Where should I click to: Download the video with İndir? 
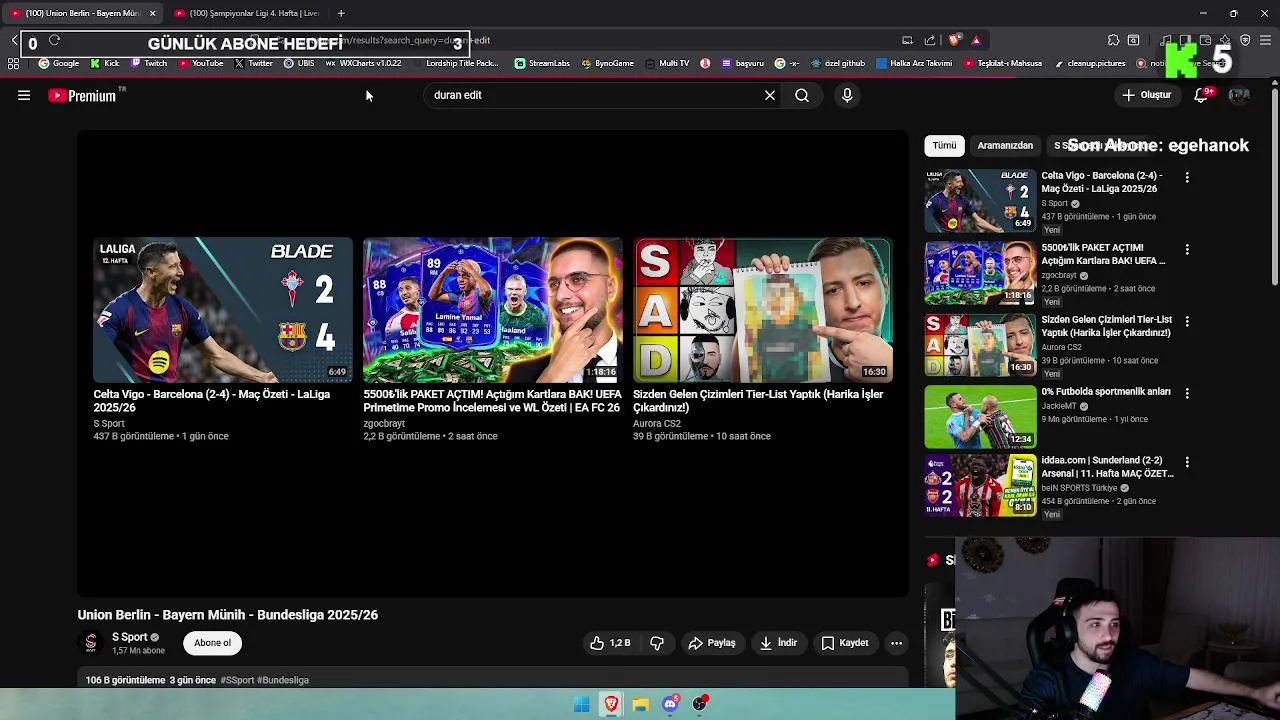point(778,643)
